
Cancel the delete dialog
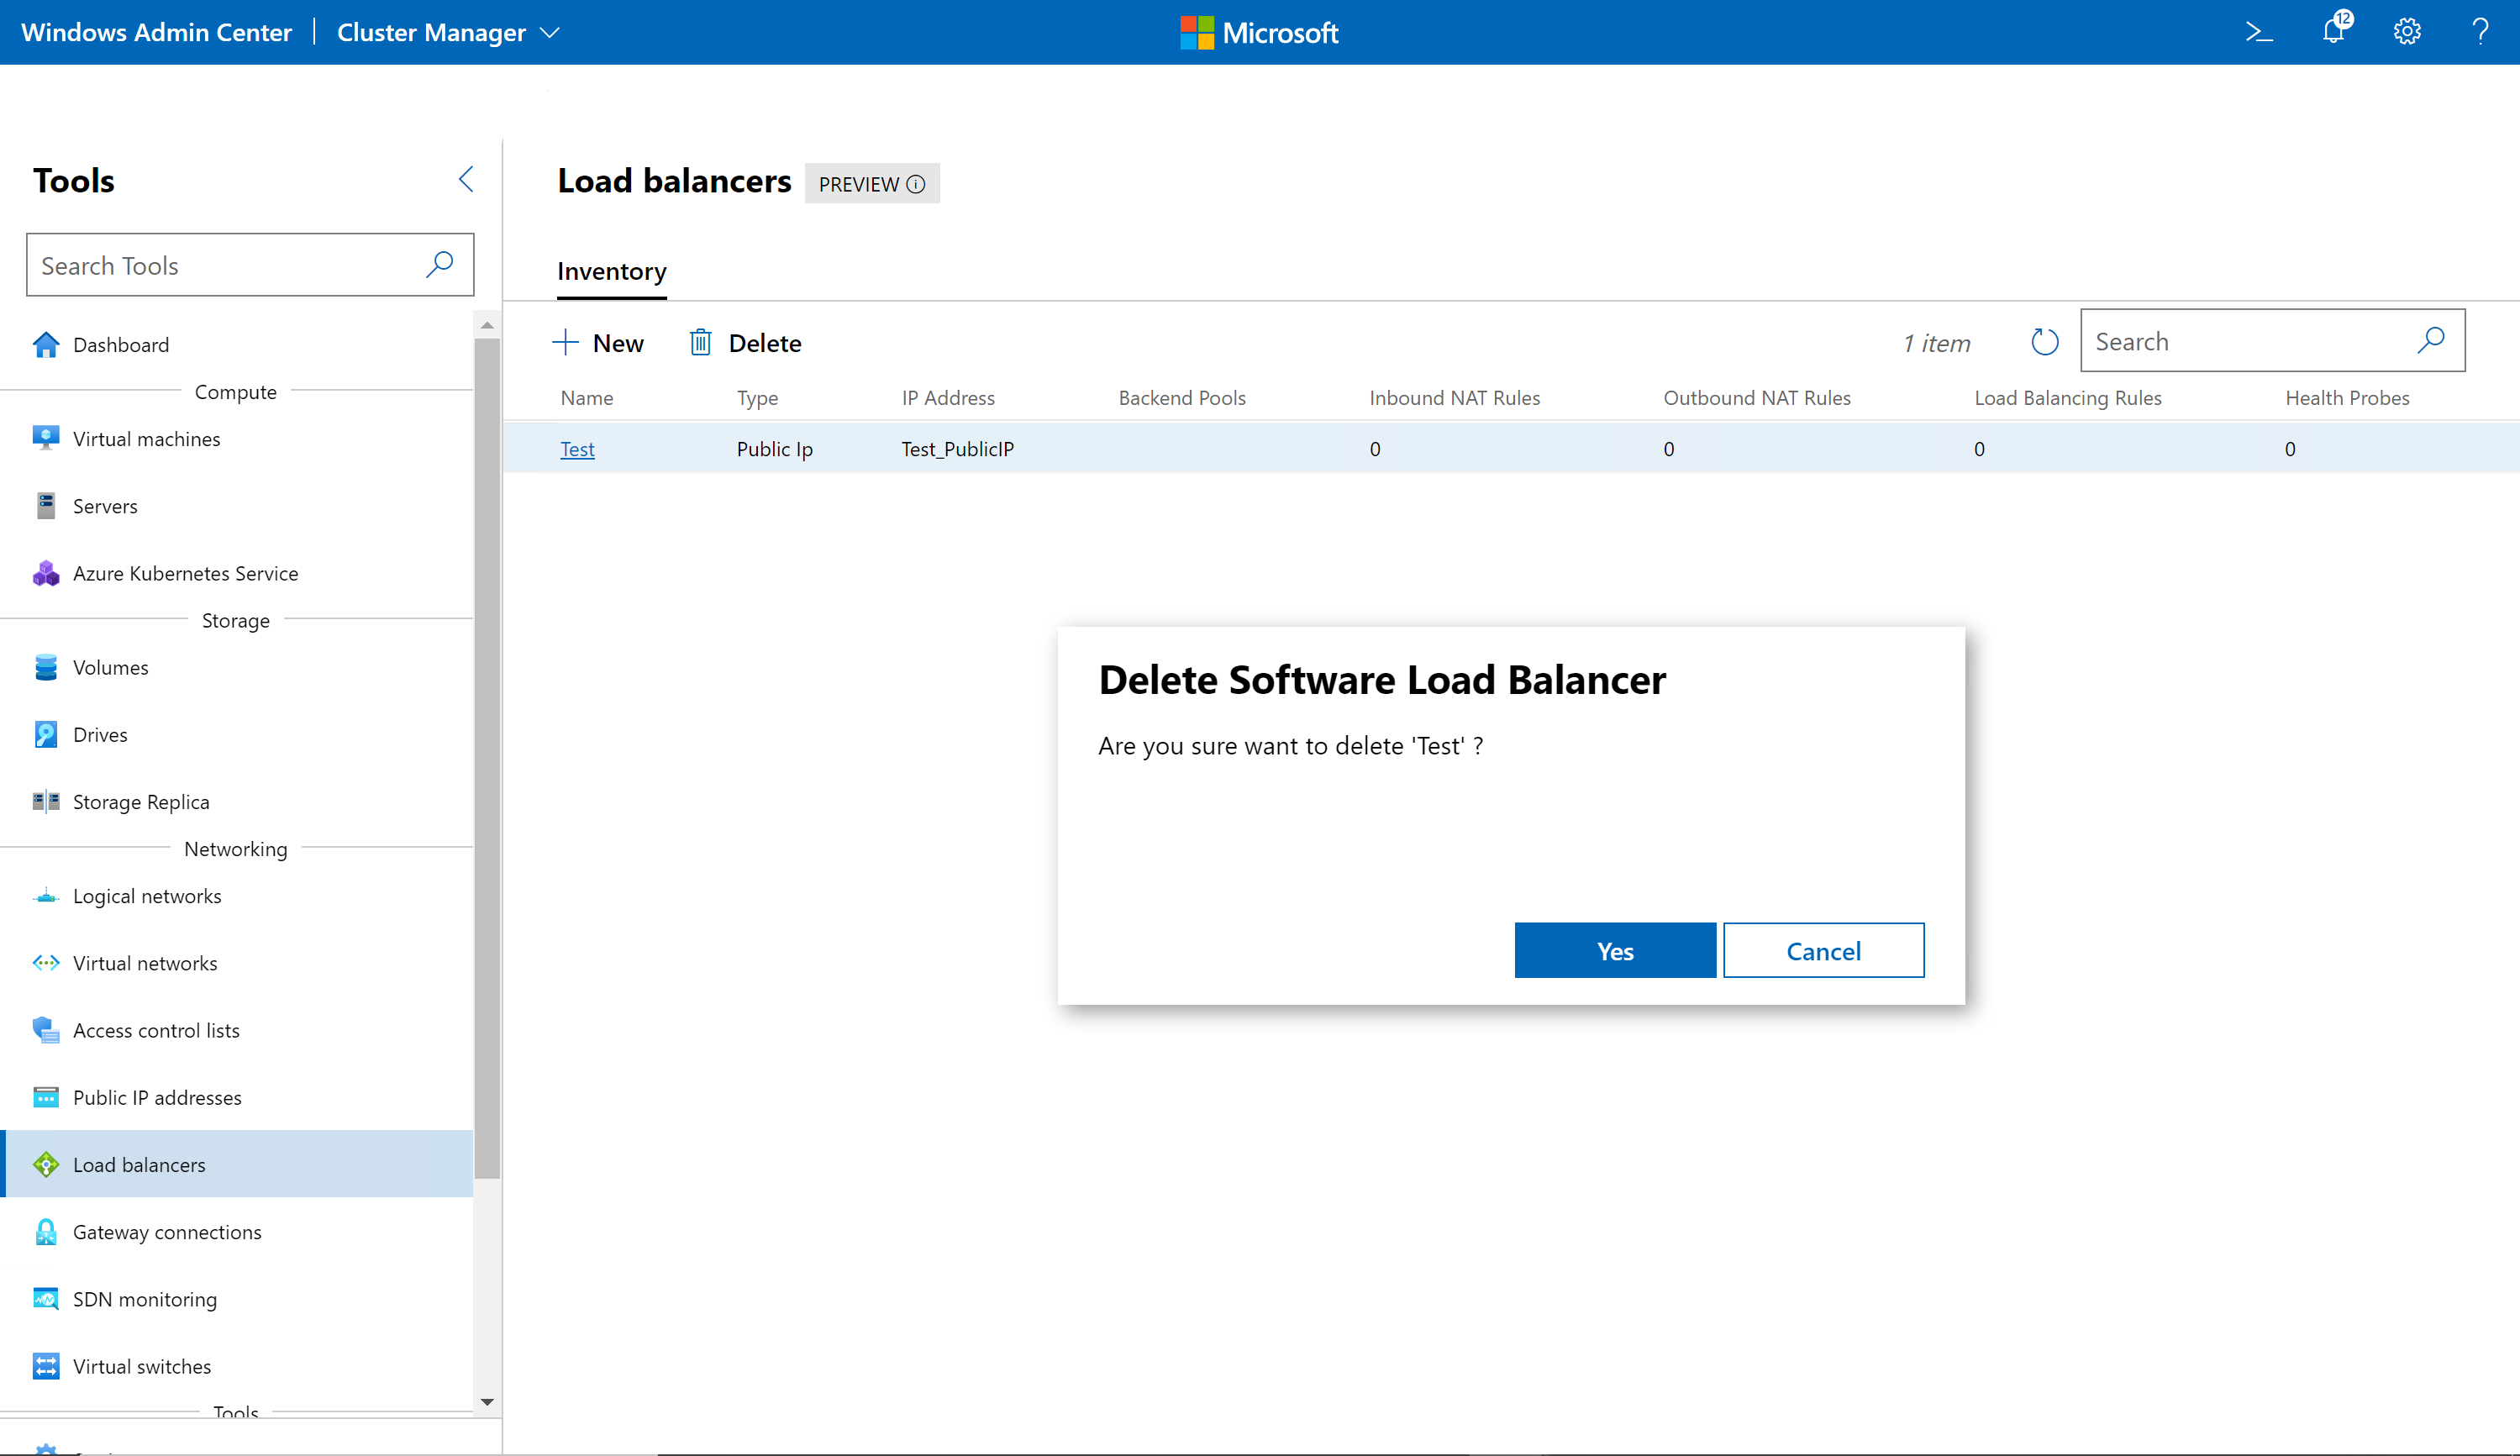(x=1822, y=951)
